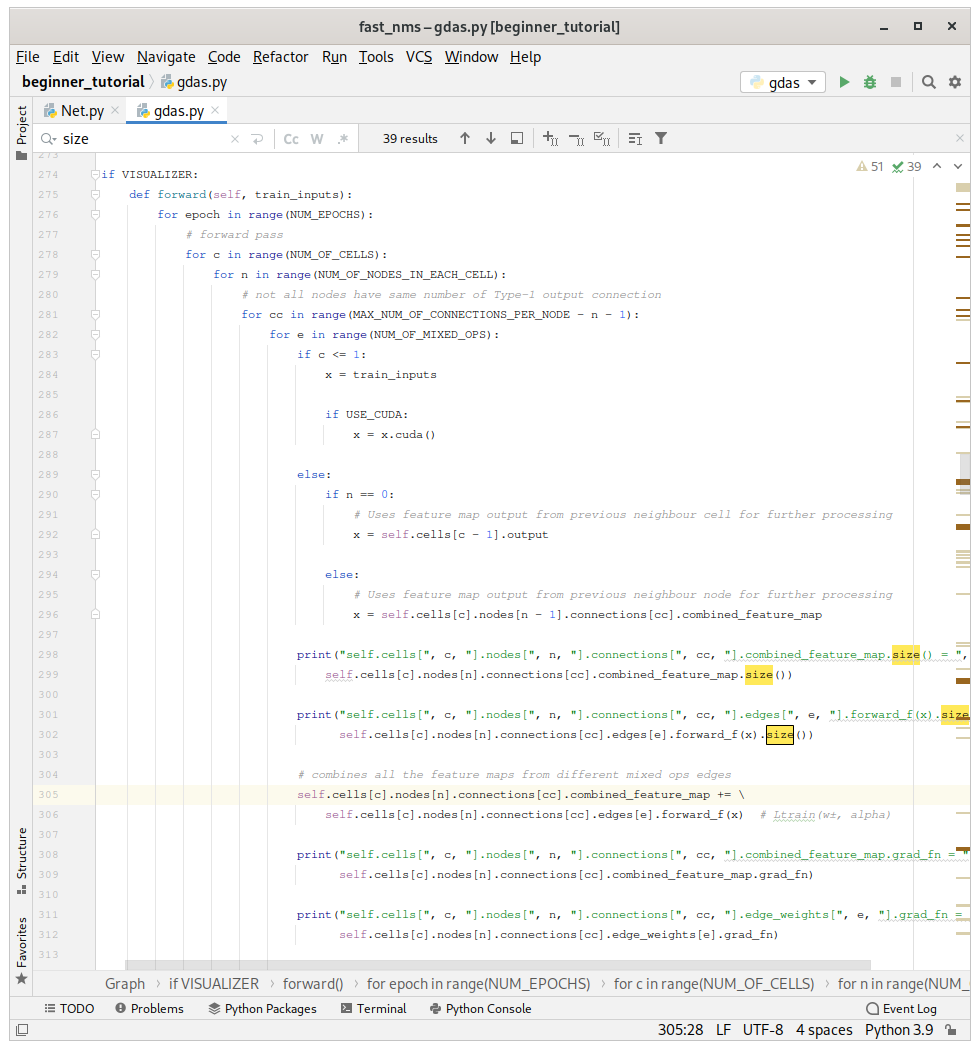Viewport: 980px width, 1050px height.
Task: Start debugging with the bug icon
Action: (x=870, y=83)
